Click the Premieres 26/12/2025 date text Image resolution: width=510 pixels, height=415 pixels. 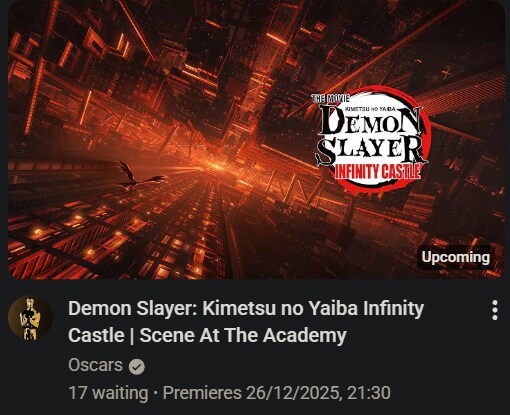(x=252, y=393)
